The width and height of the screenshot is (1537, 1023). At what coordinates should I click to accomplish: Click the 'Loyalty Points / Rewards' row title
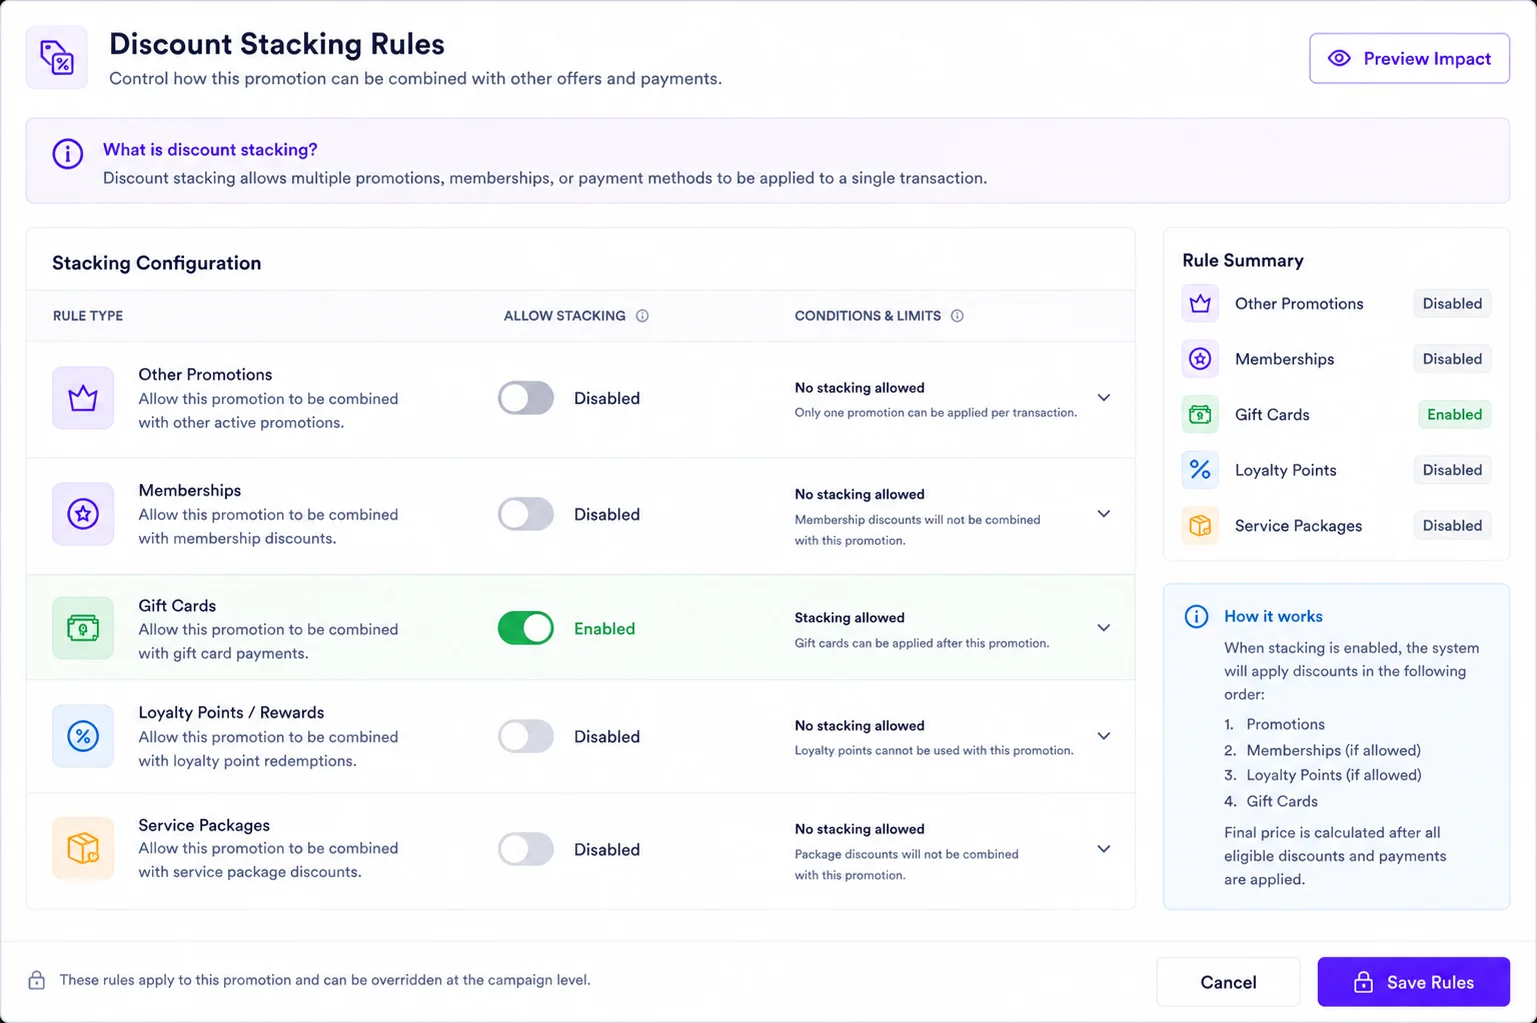coord(231,713)
